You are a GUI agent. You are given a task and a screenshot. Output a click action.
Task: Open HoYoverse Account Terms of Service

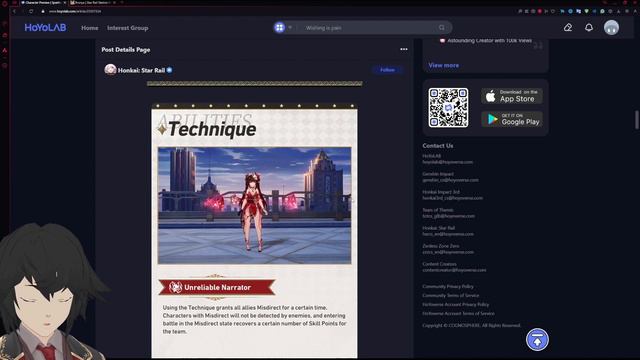click(458, 313)
